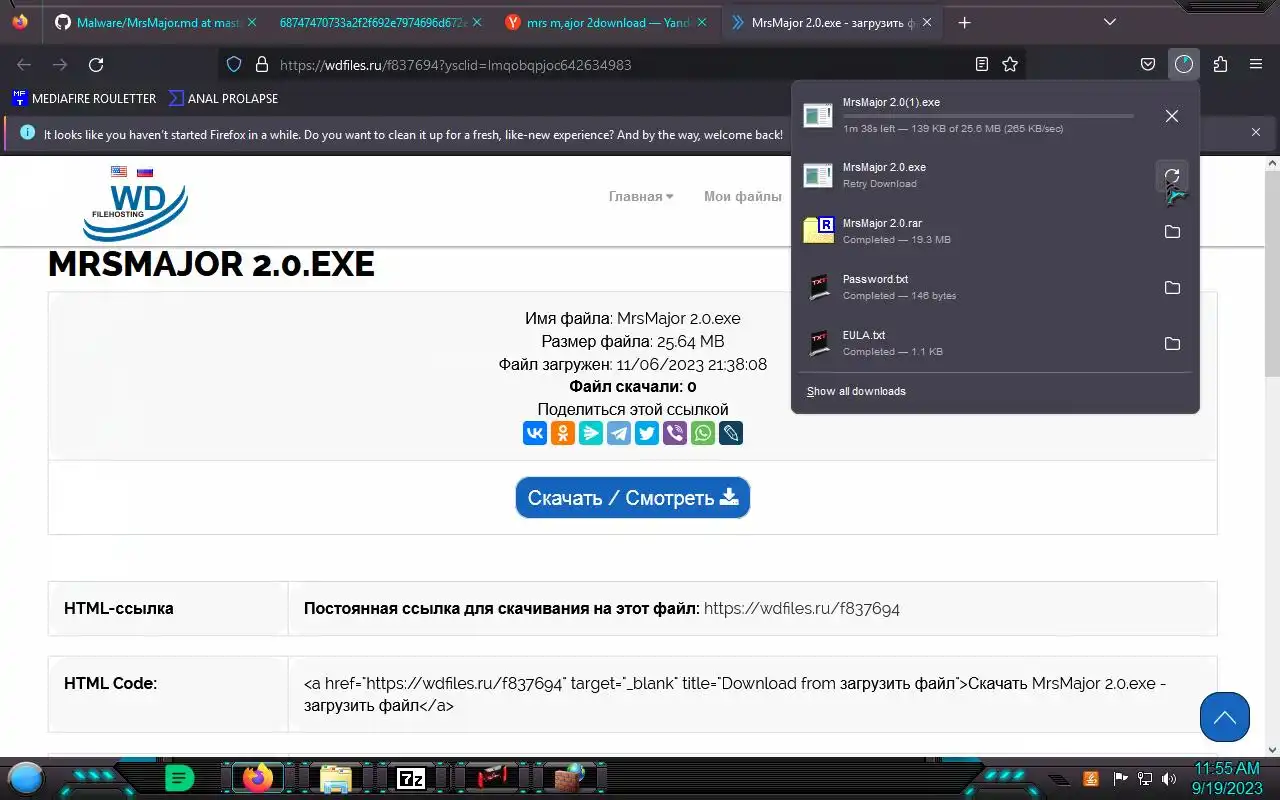Open the Firefox extensions menu
The height and width of the screenshot is (800, 1280).
[x=1220, y=64]
